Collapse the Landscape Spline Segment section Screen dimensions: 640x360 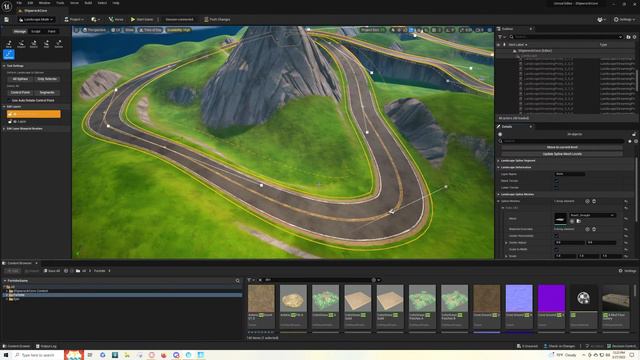(x=498, y=161)
